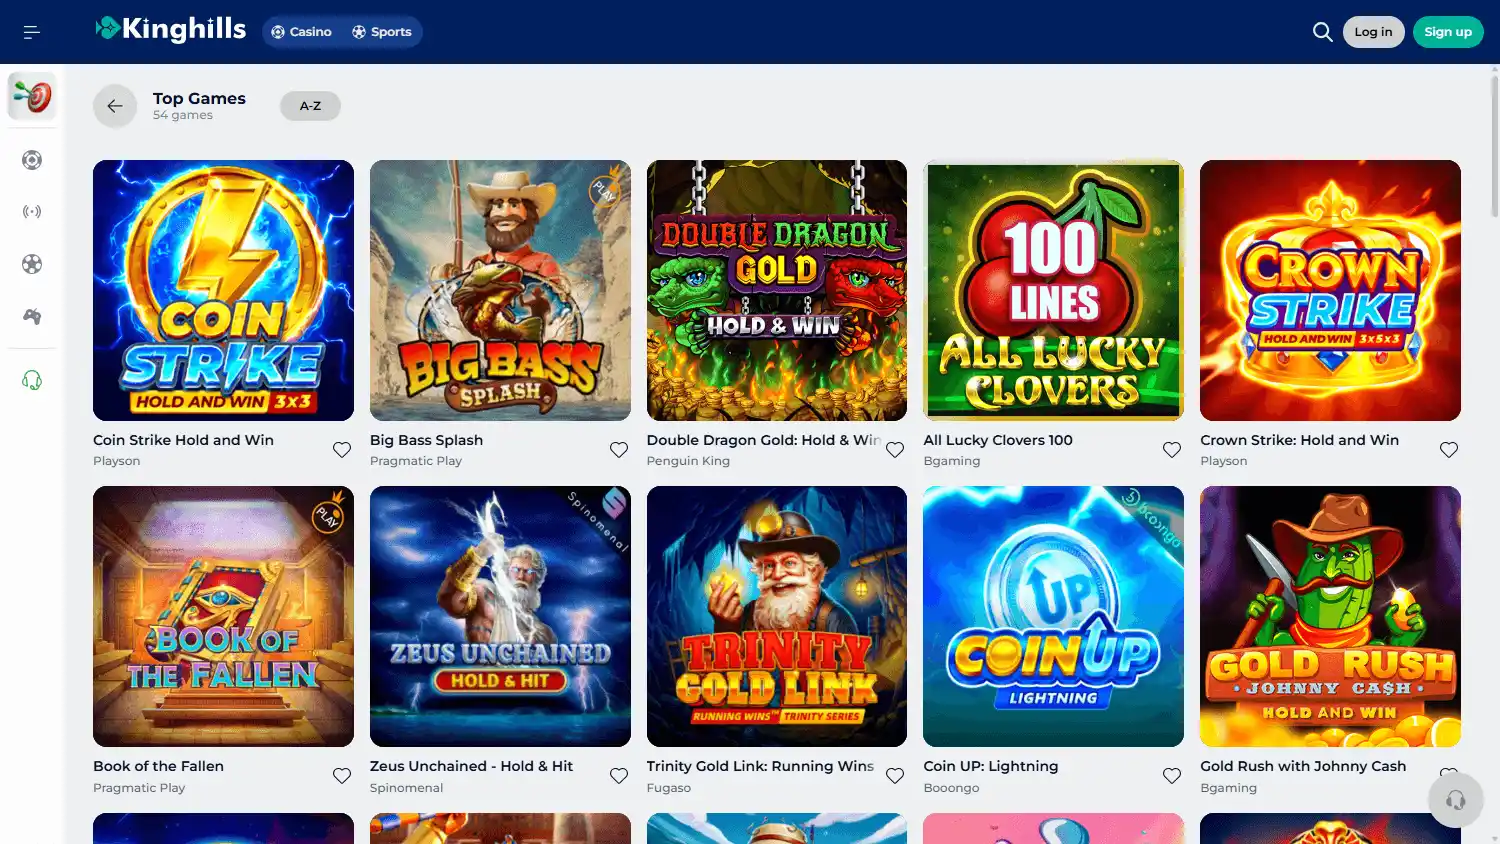This screenshot has height=844, width=1500.
Task: Open Zeus Unchained Hold & Hit thumbnail
Action: [500, 616]
